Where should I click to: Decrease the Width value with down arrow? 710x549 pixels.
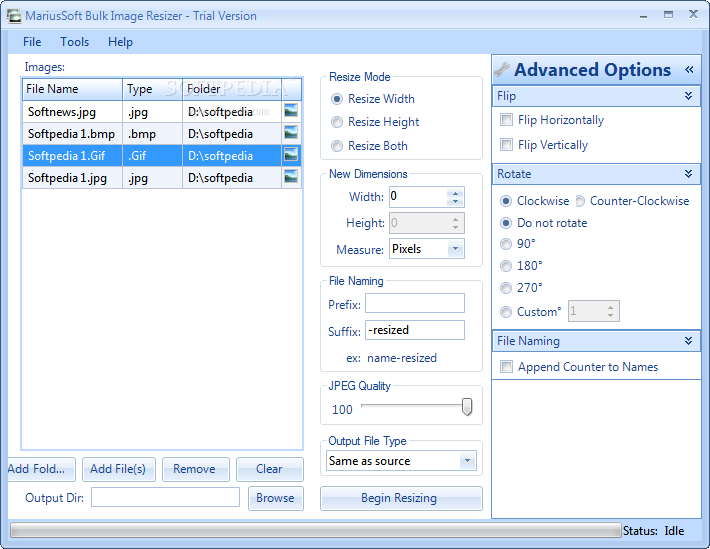tap(456, 201)
